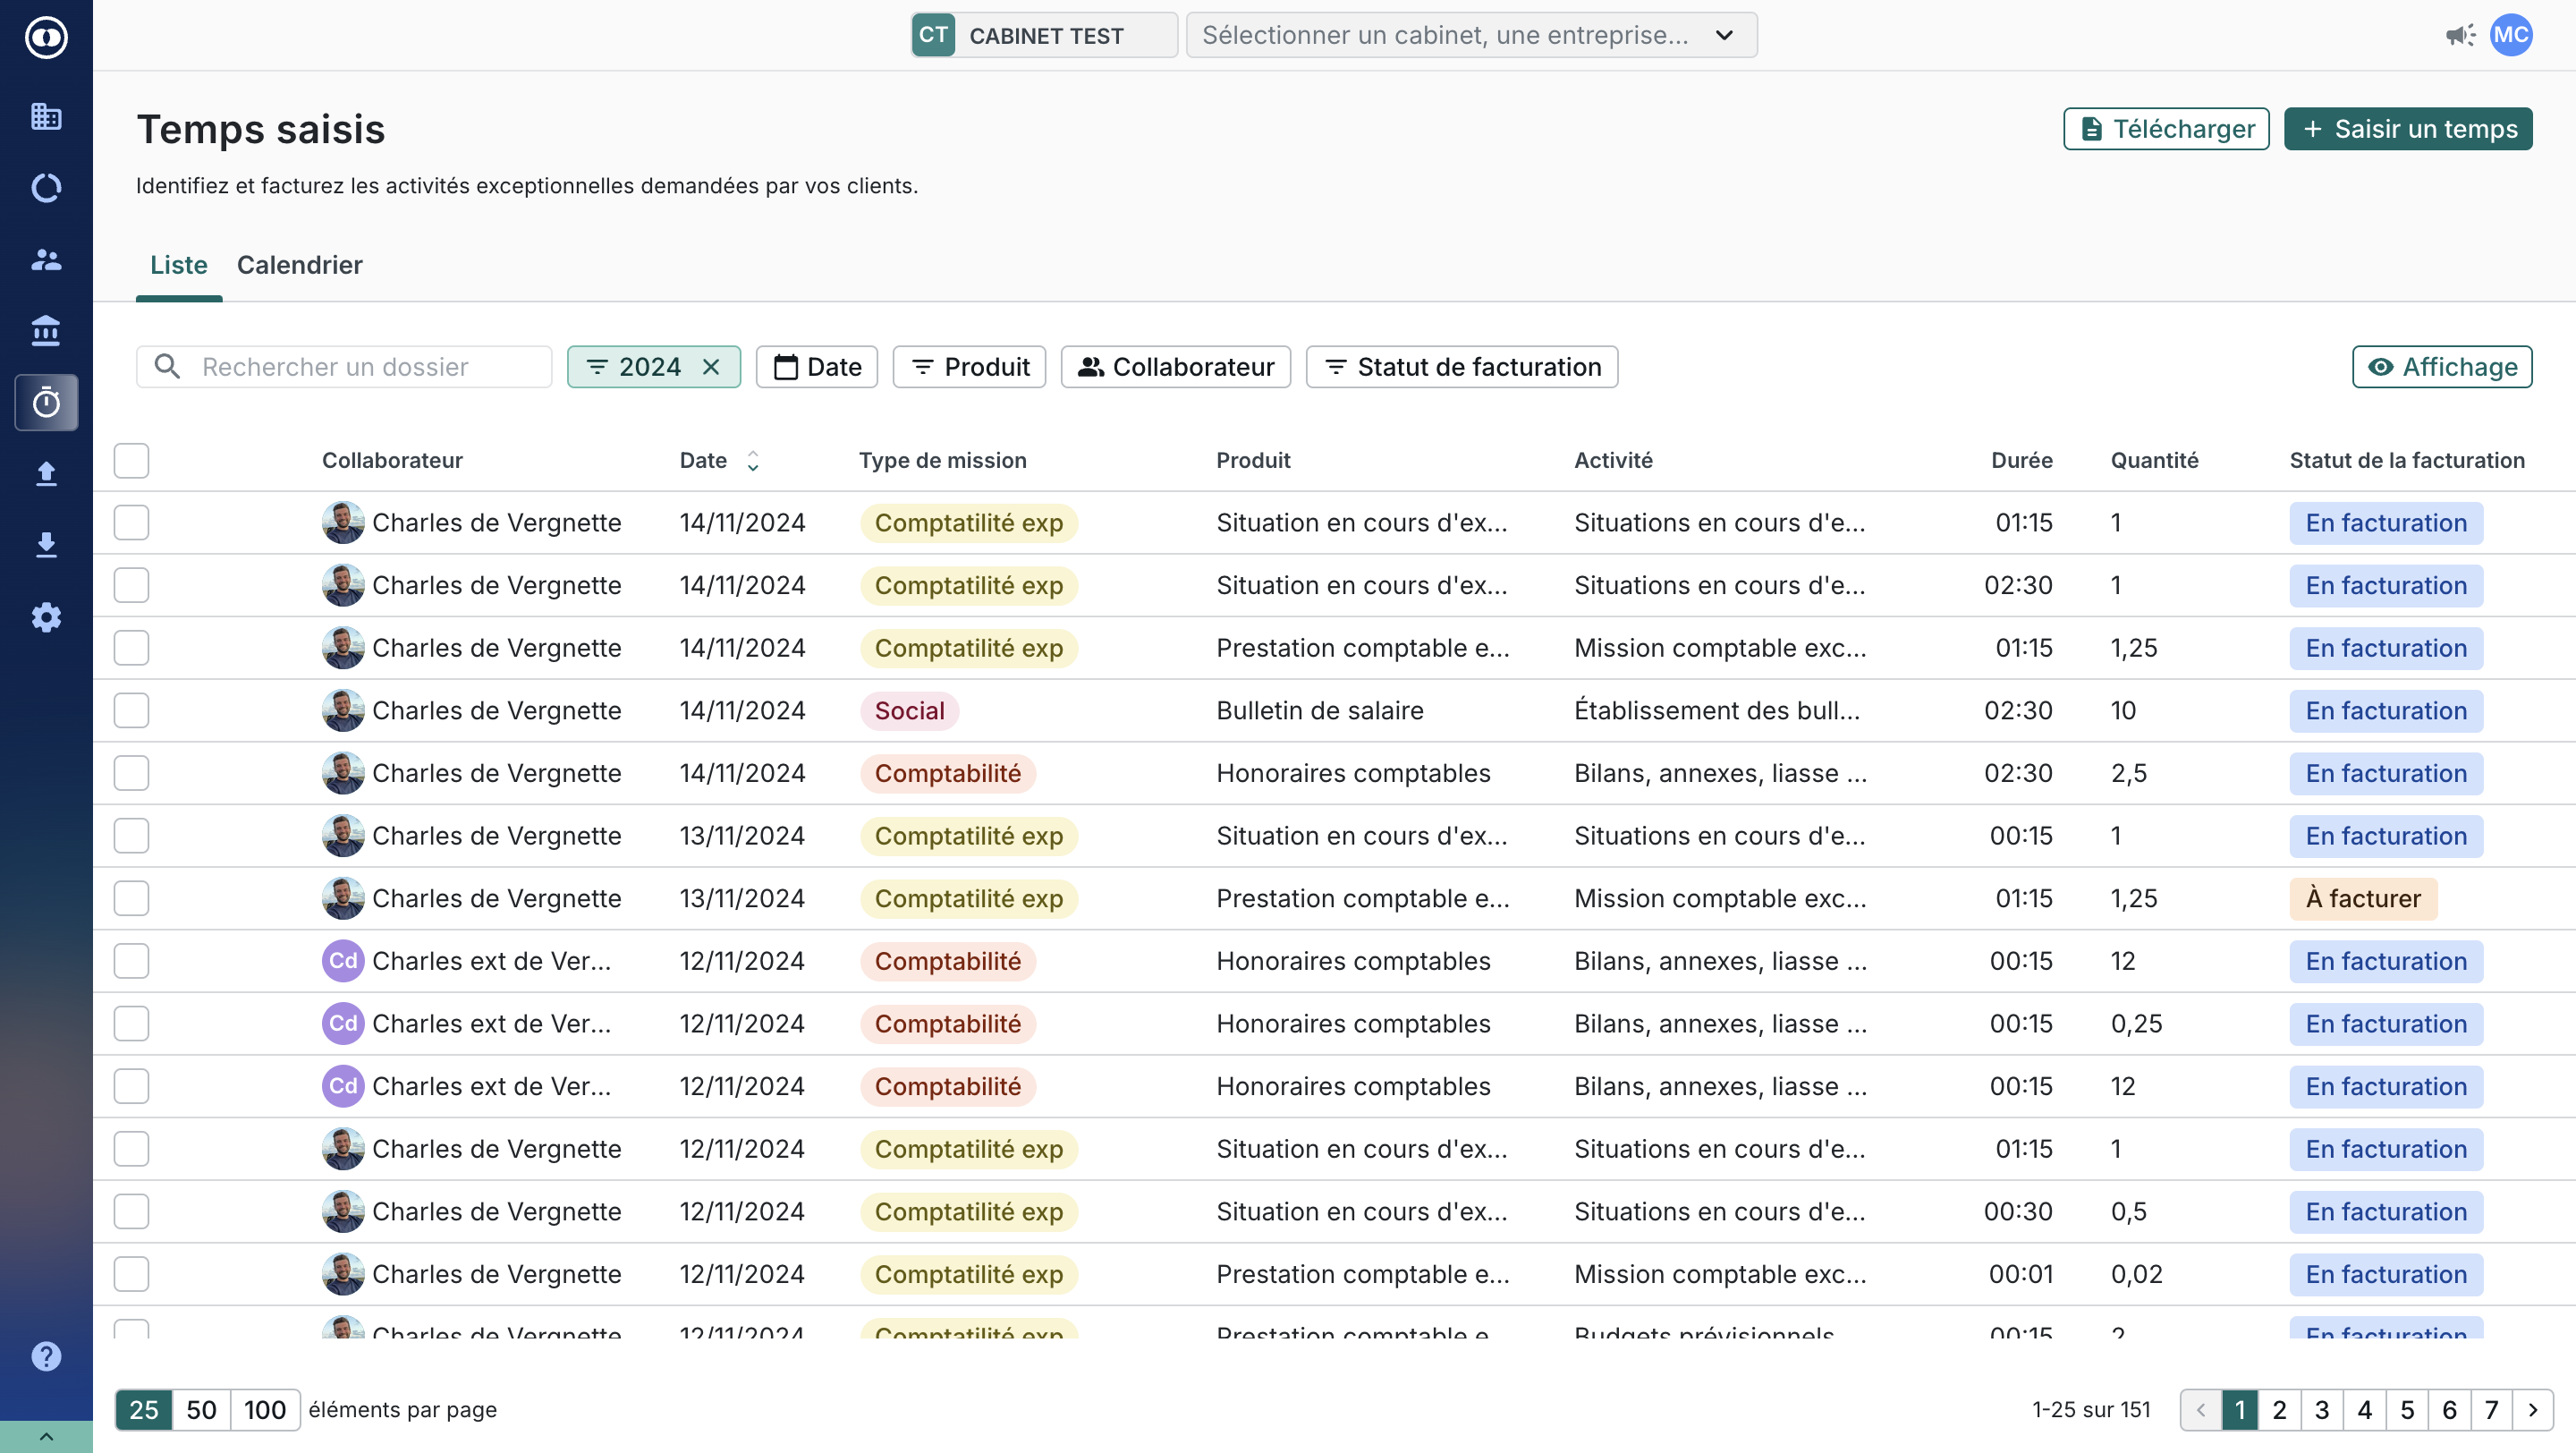Go to page 7

click(x=2491, y=1410)
